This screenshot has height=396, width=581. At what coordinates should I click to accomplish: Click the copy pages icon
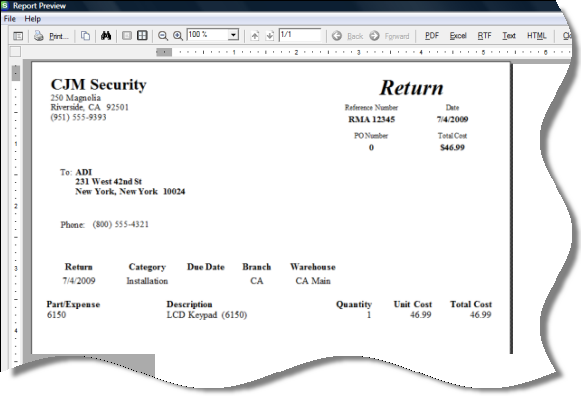click(86, 36)
